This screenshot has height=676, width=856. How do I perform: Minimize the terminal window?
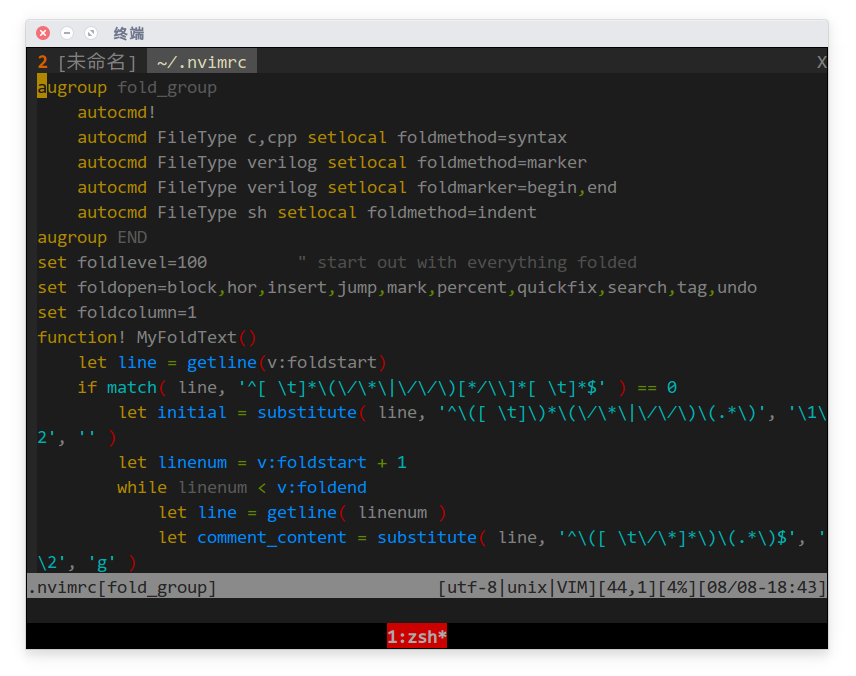tap(67, 33)
